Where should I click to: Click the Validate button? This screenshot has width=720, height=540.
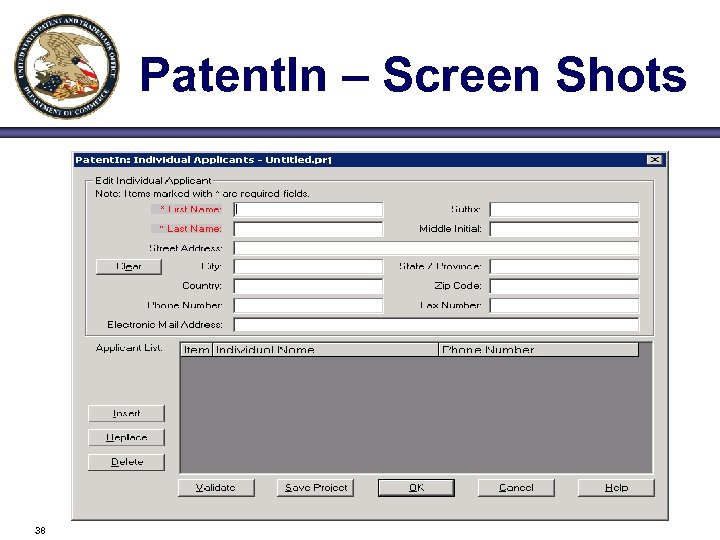tap(216, 488)
